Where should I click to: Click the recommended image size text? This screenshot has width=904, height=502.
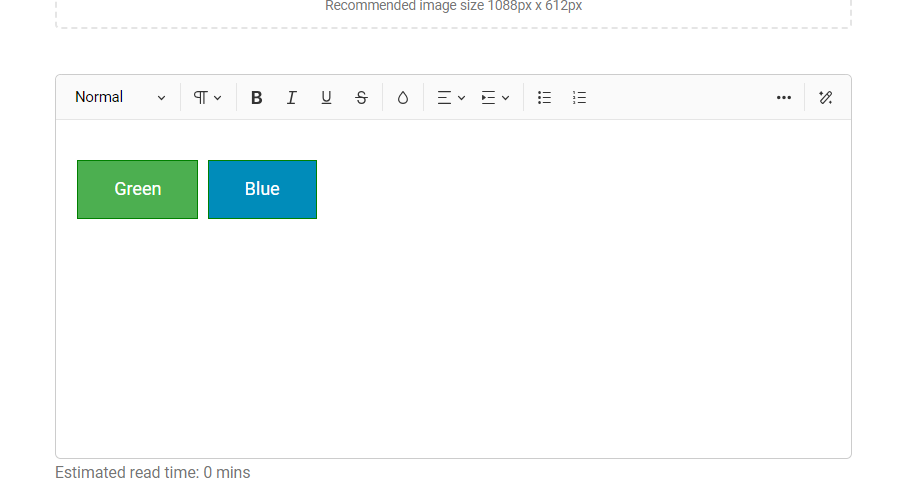[x=453, y=6]
